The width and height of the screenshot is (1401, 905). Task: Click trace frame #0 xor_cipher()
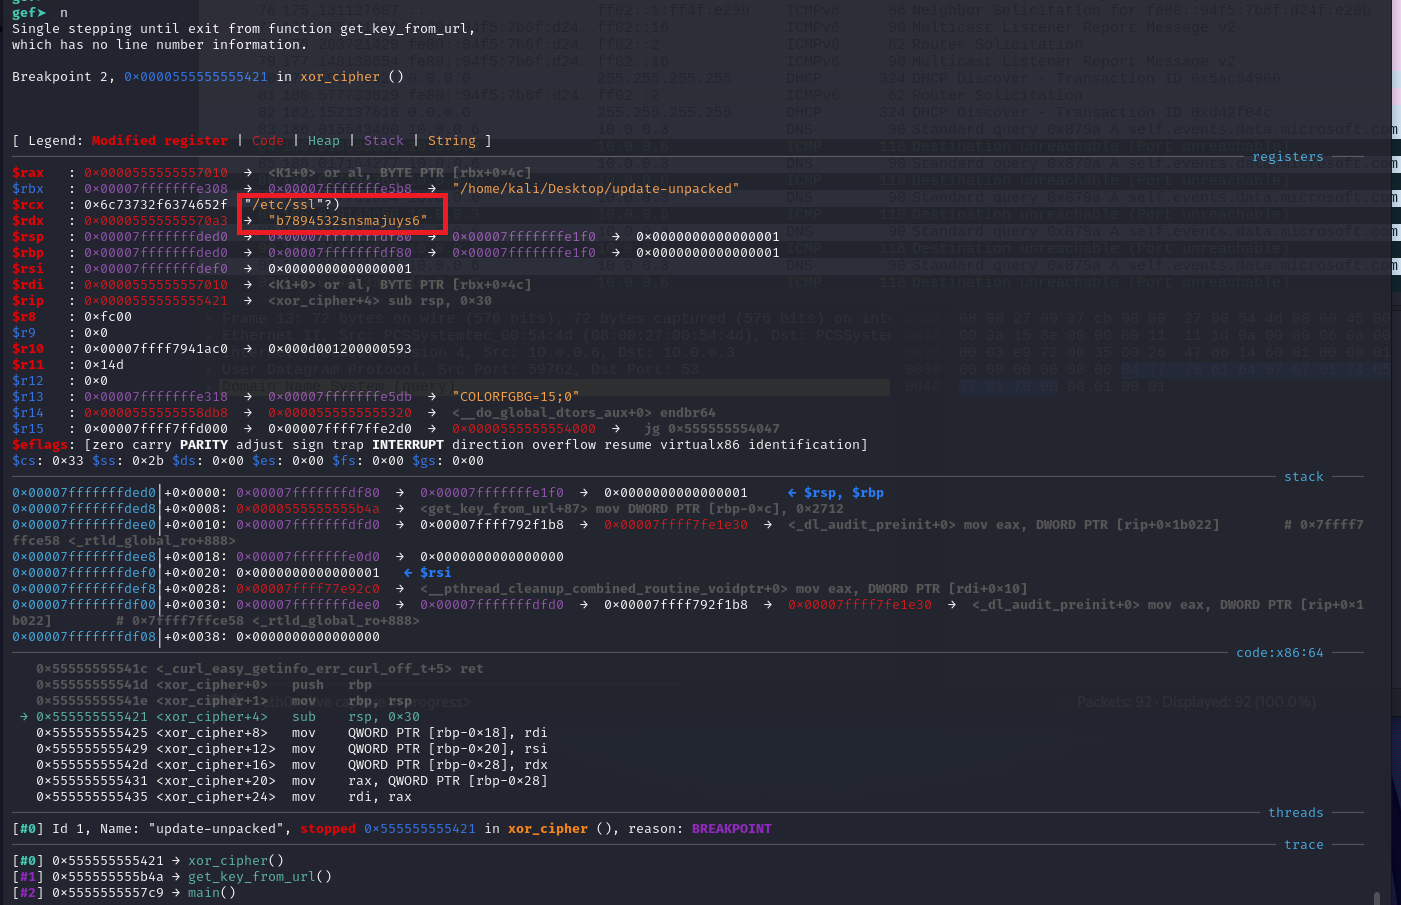(148, 861)
